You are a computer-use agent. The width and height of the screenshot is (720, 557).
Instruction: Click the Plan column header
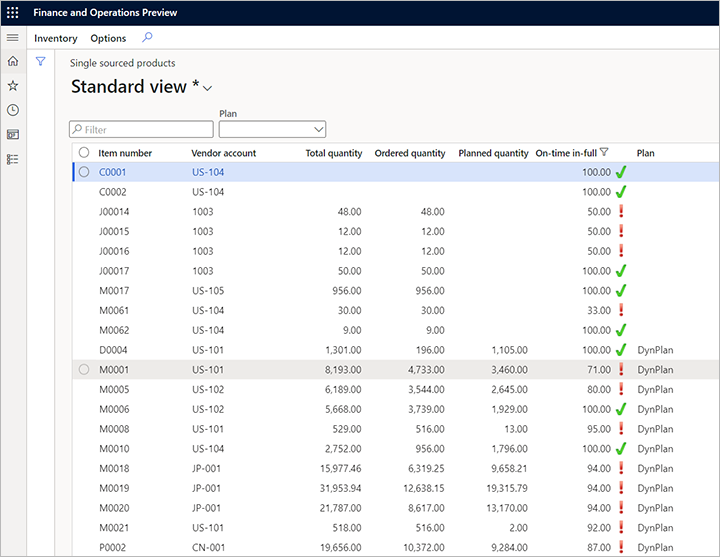pyautogui.click(x=646, y=153)
